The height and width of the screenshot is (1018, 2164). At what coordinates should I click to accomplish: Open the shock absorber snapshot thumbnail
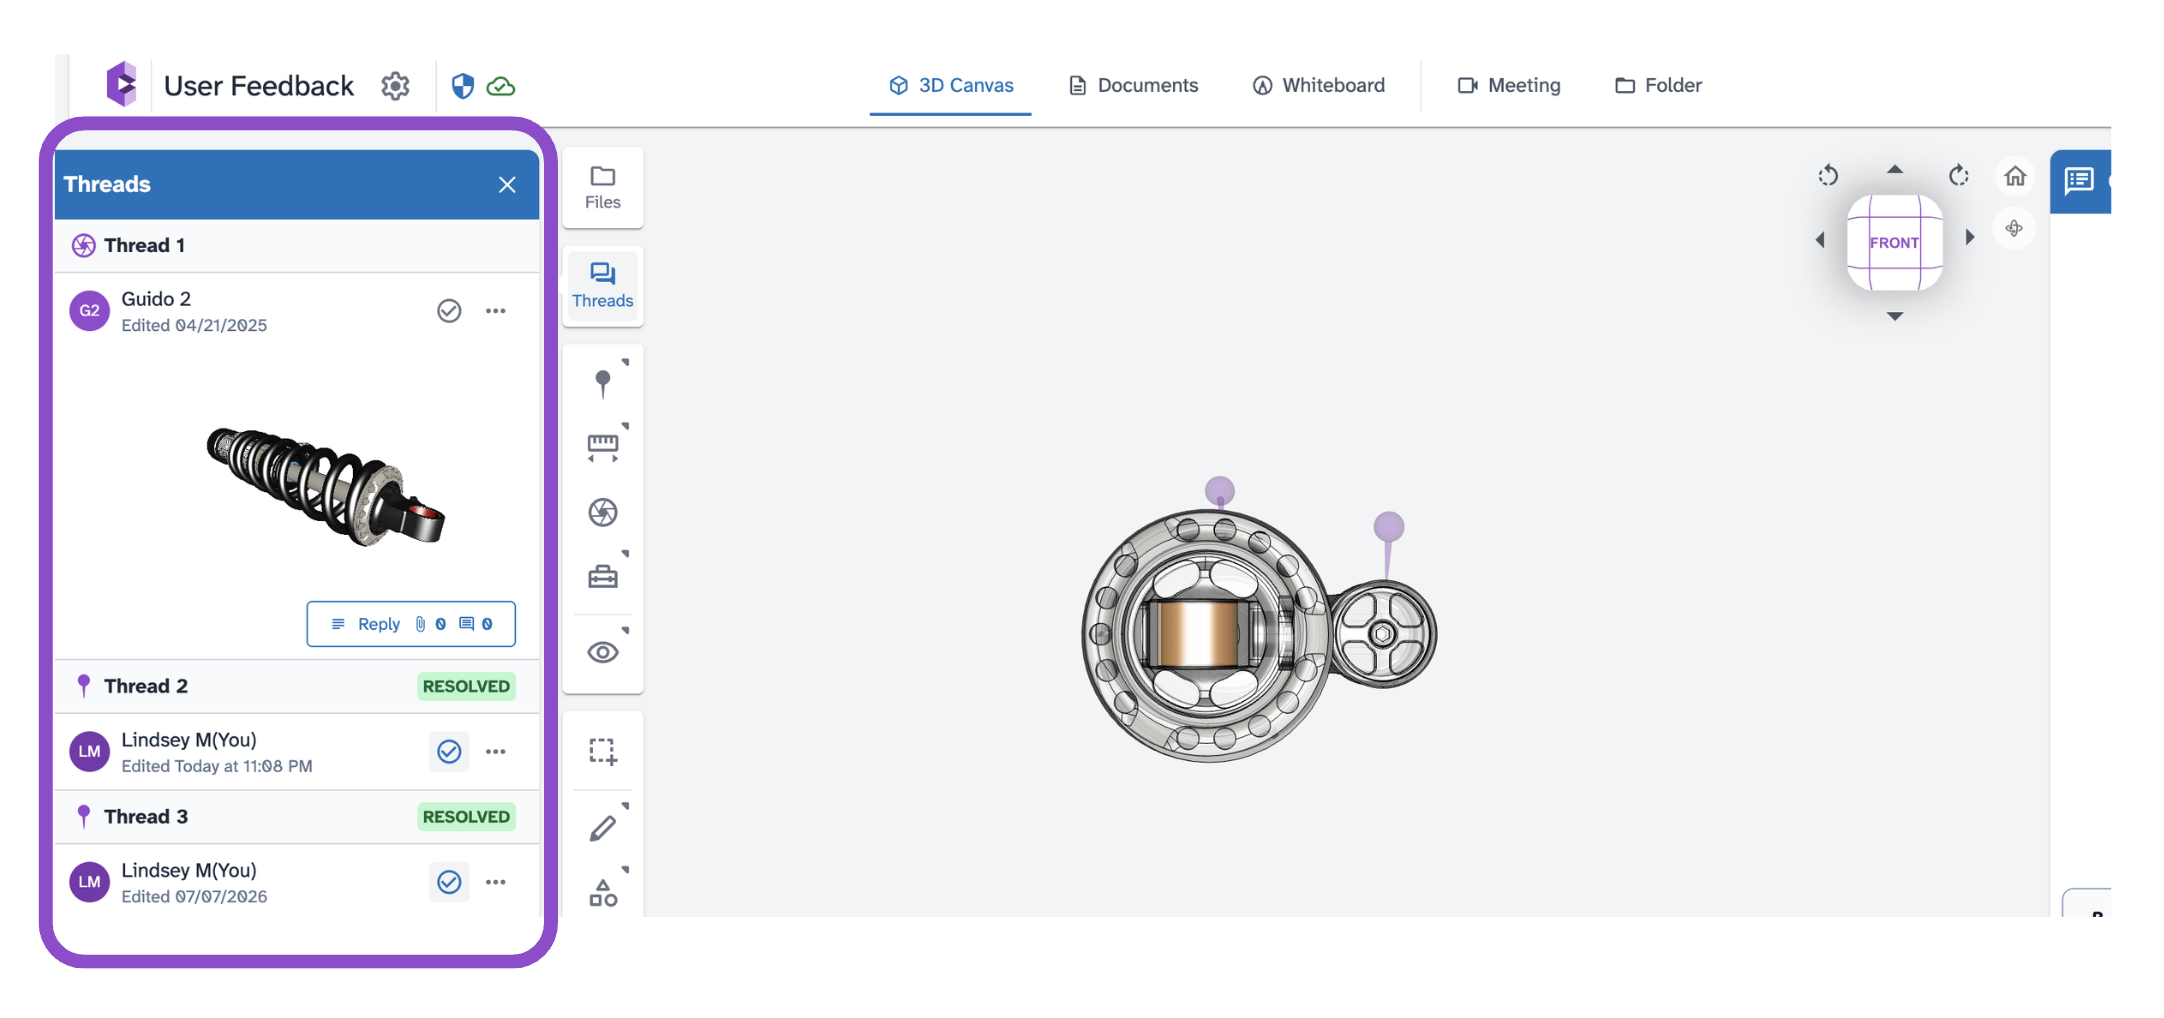[325, 487]
